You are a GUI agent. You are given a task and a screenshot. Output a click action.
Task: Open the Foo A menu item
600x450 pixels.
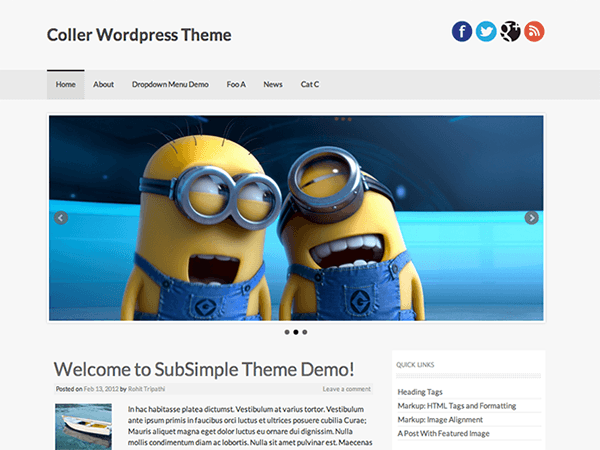point(236,85)
